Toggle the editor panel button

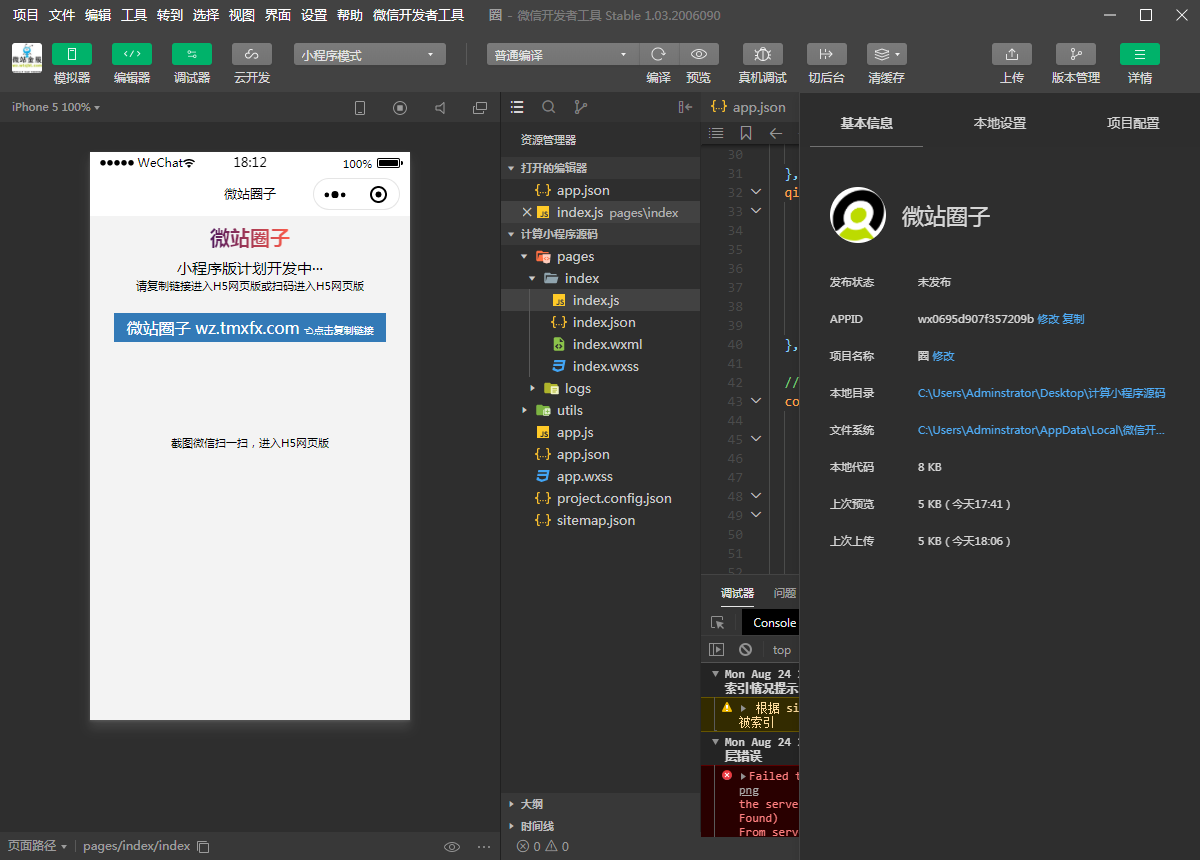pyautogui.click(x=131, y=54)
